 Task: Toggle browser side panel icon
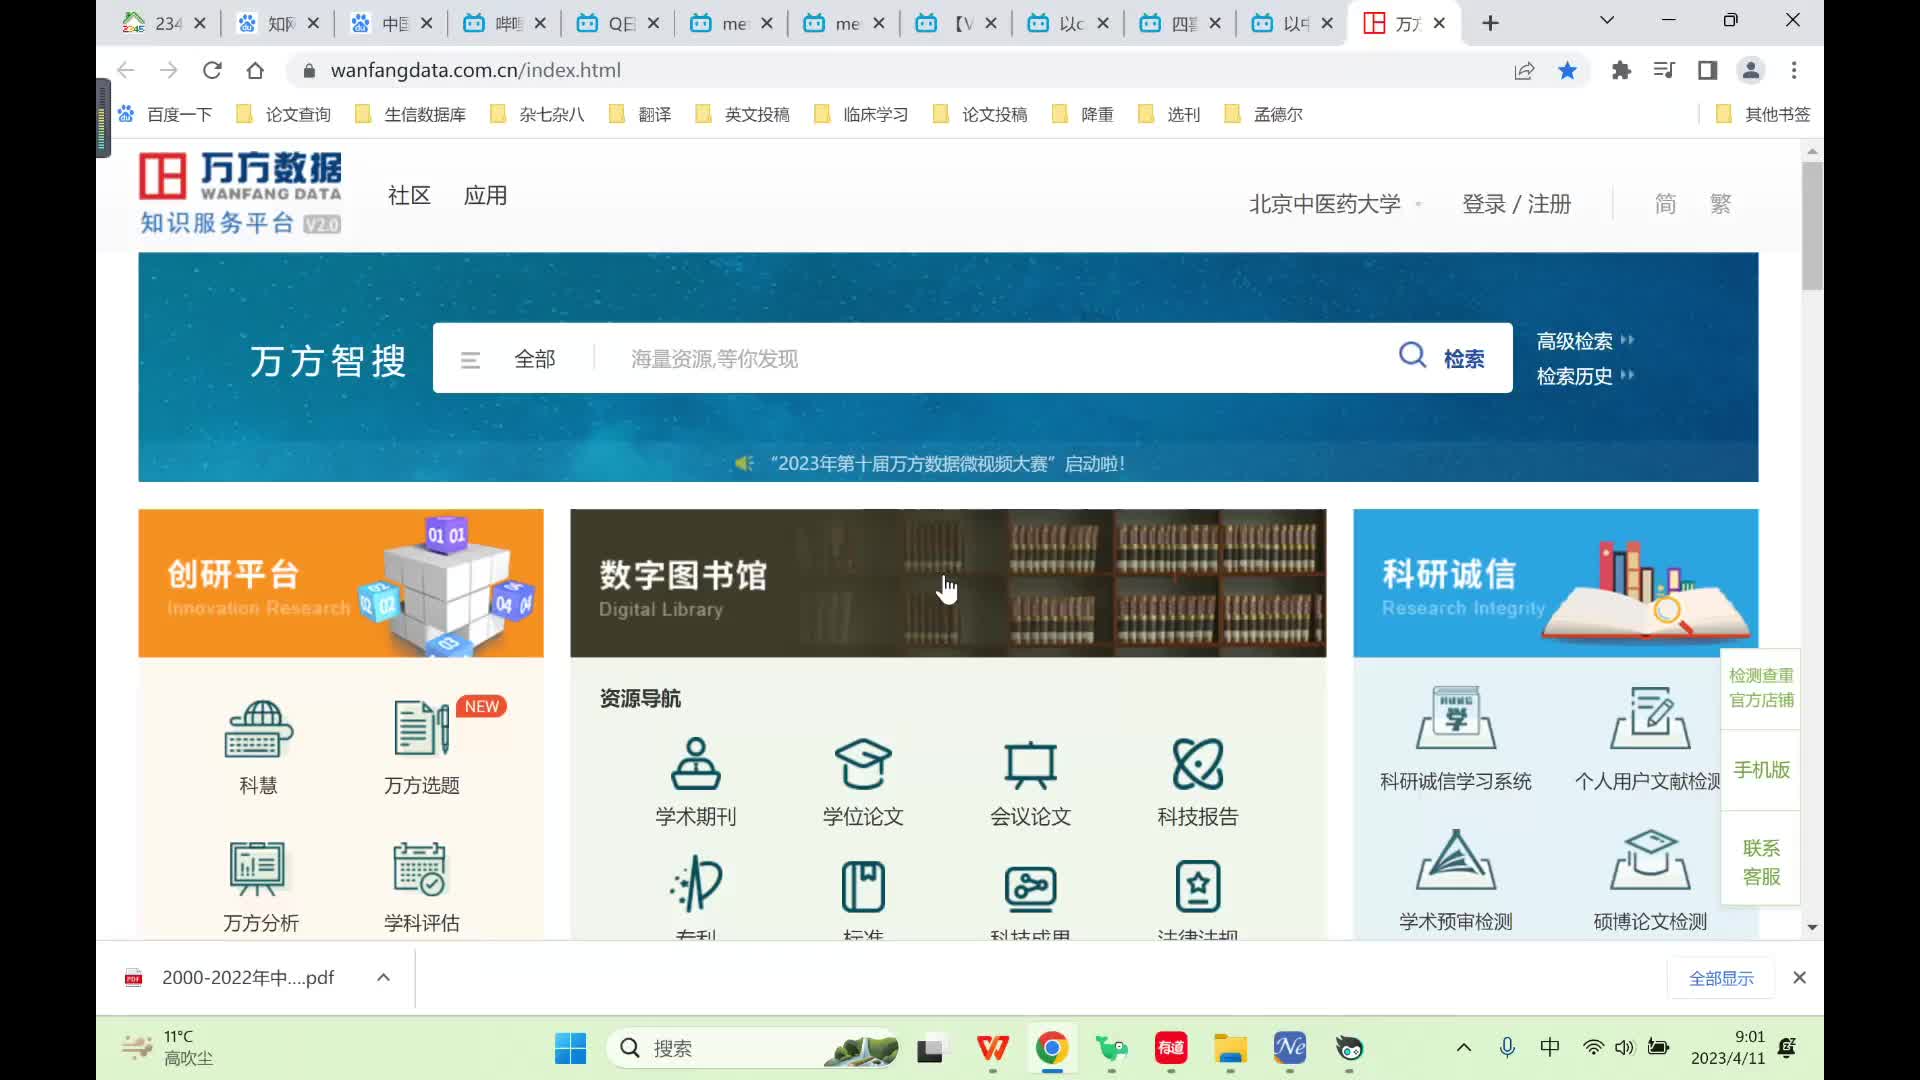point(1707,70)
